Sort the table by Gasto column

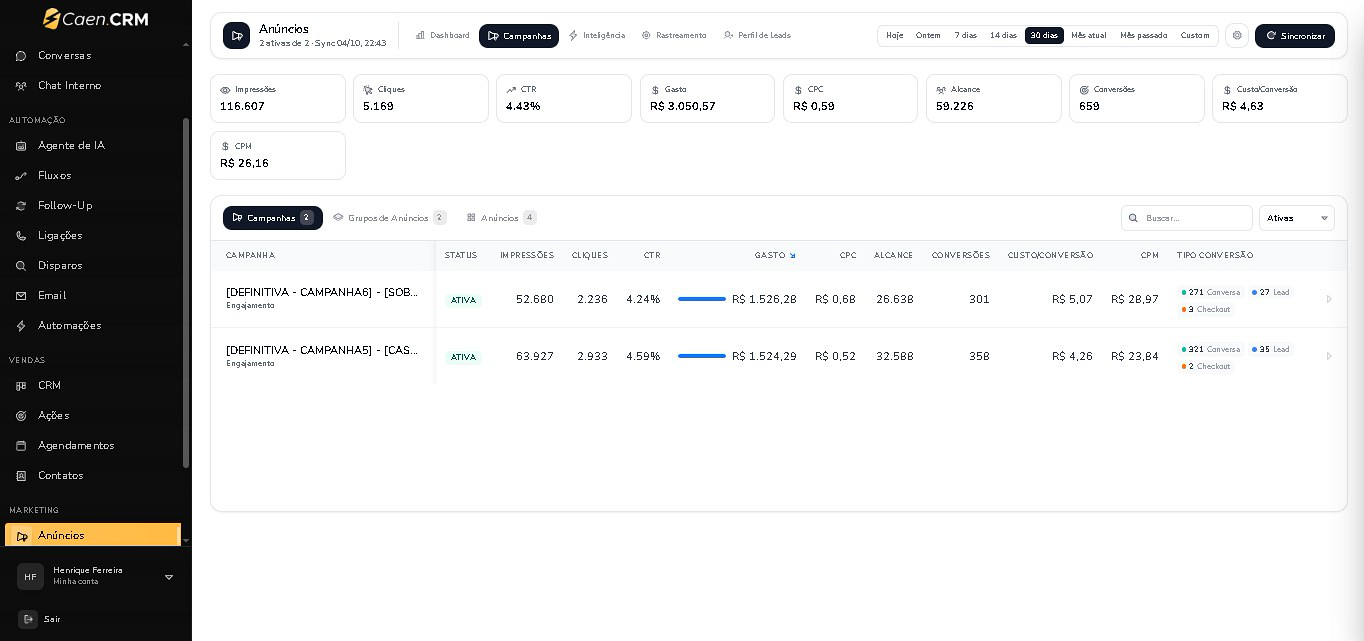[x=775, y=256]
